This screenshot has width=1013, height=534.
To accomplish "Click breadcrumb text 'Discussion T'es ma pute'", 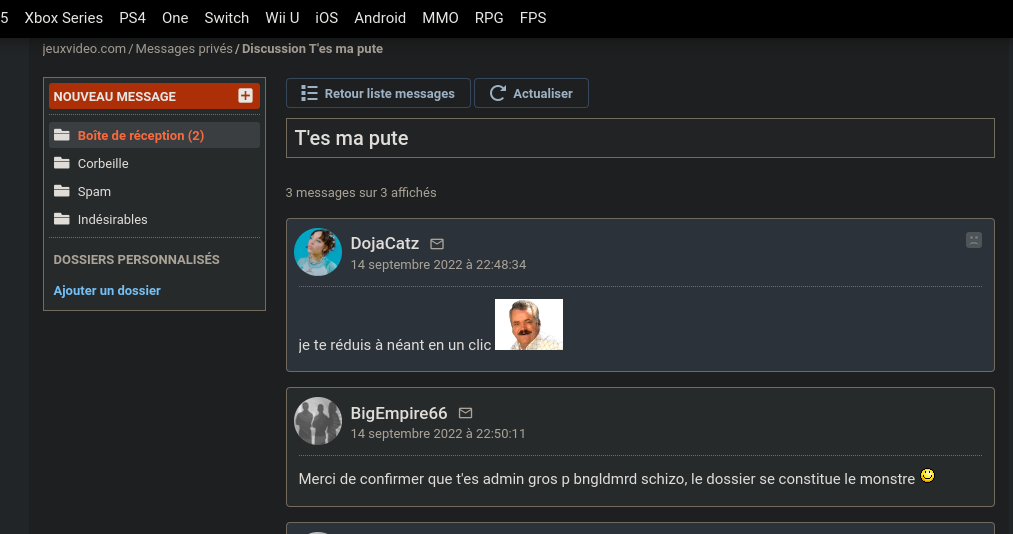I will click(x=313, y=49).
